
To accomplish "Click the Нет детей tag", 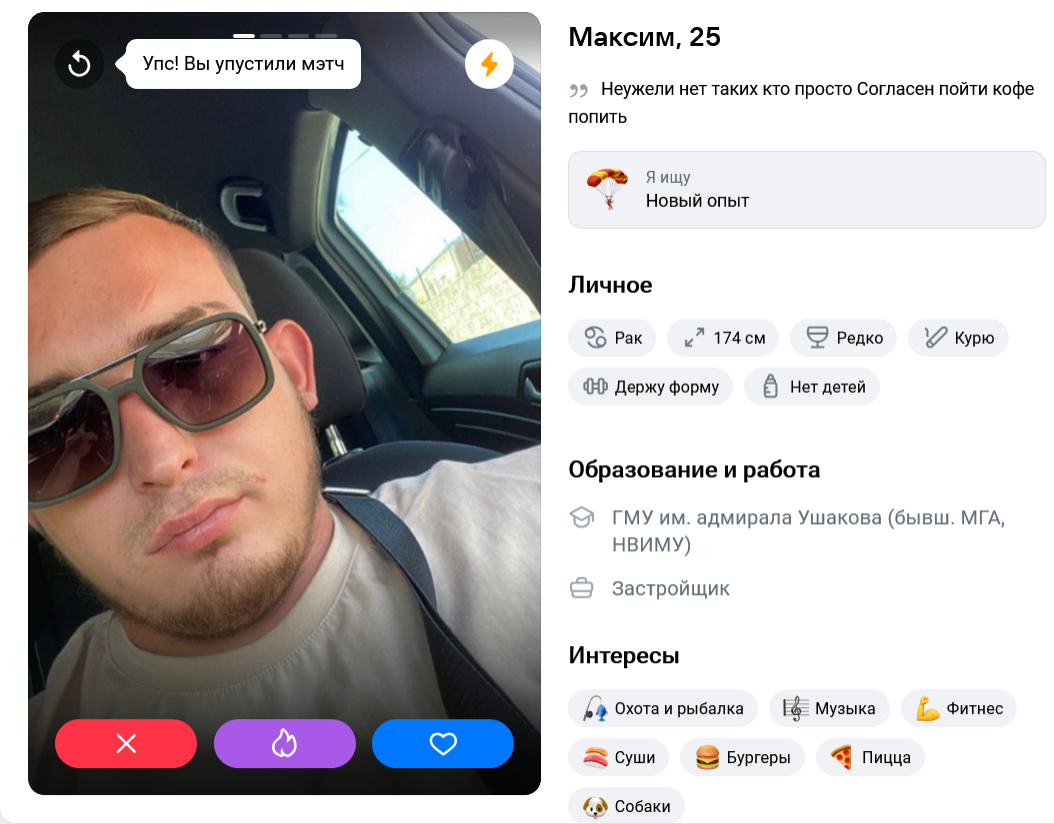I will click(x=812, y=386).
